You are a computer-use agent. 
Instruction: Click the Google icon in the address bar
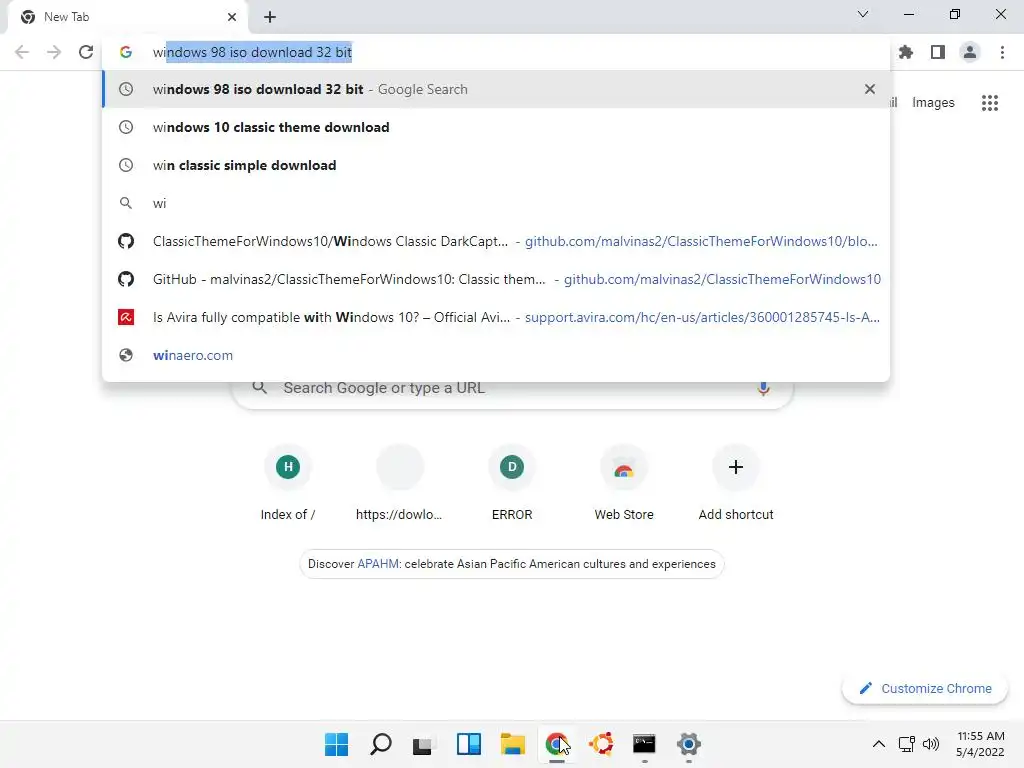click(126, 52)
